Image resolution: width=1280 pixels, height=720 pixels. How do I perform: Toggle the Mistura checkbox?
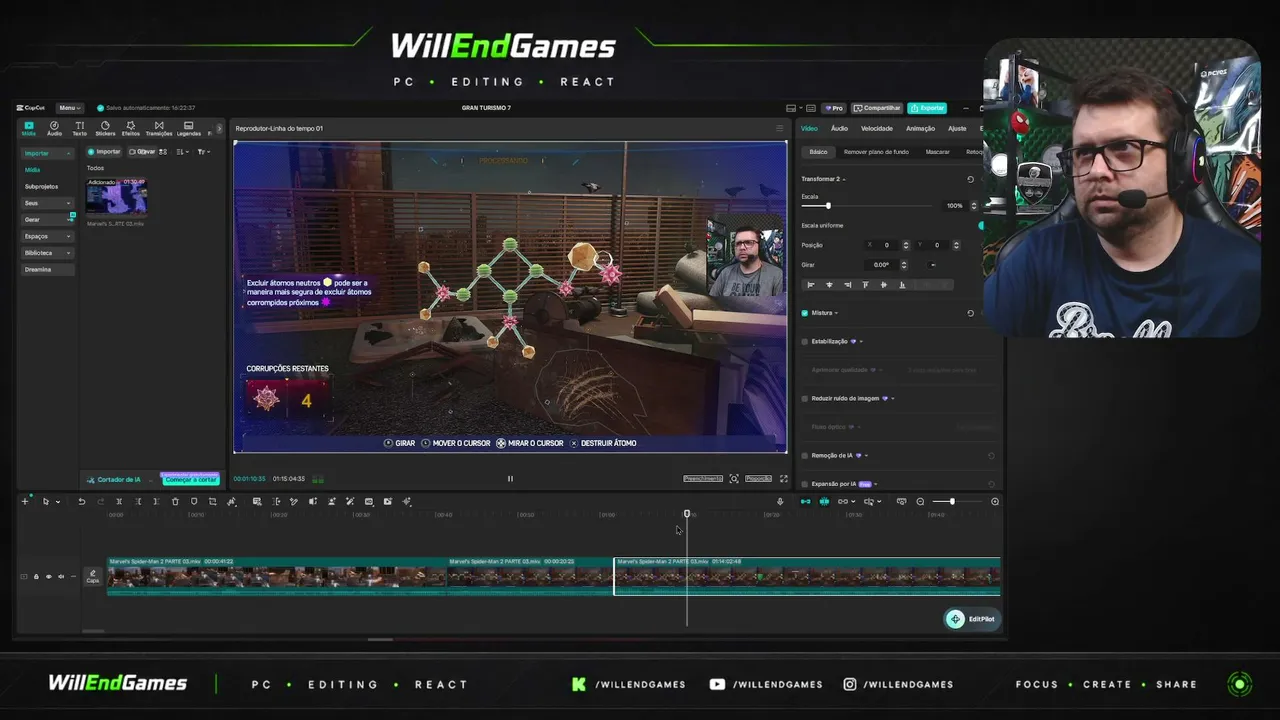point(805,313)
